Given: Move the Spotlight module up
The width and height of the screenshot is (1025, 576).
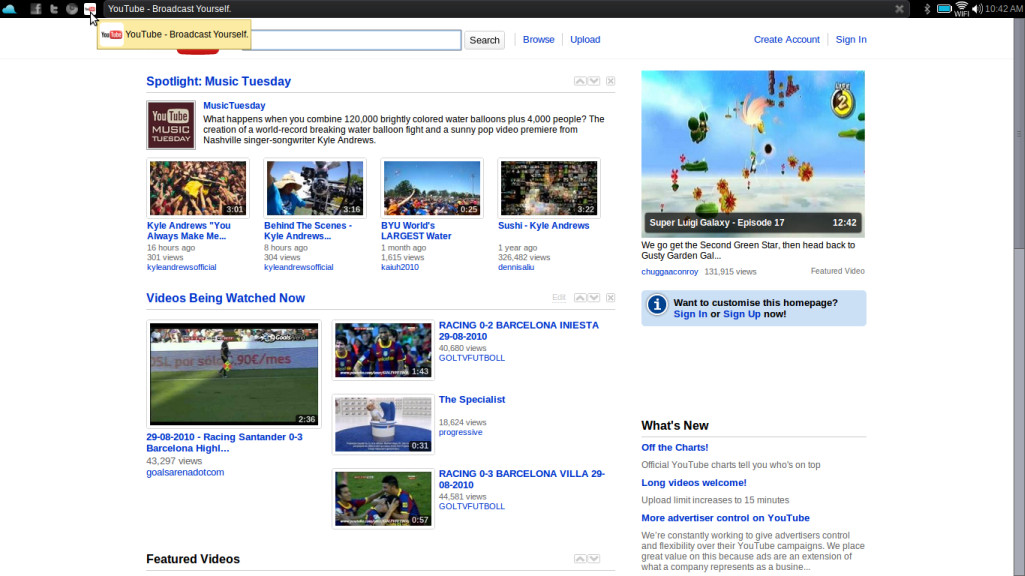Looking at the screenshot, I should pos(580,81).
